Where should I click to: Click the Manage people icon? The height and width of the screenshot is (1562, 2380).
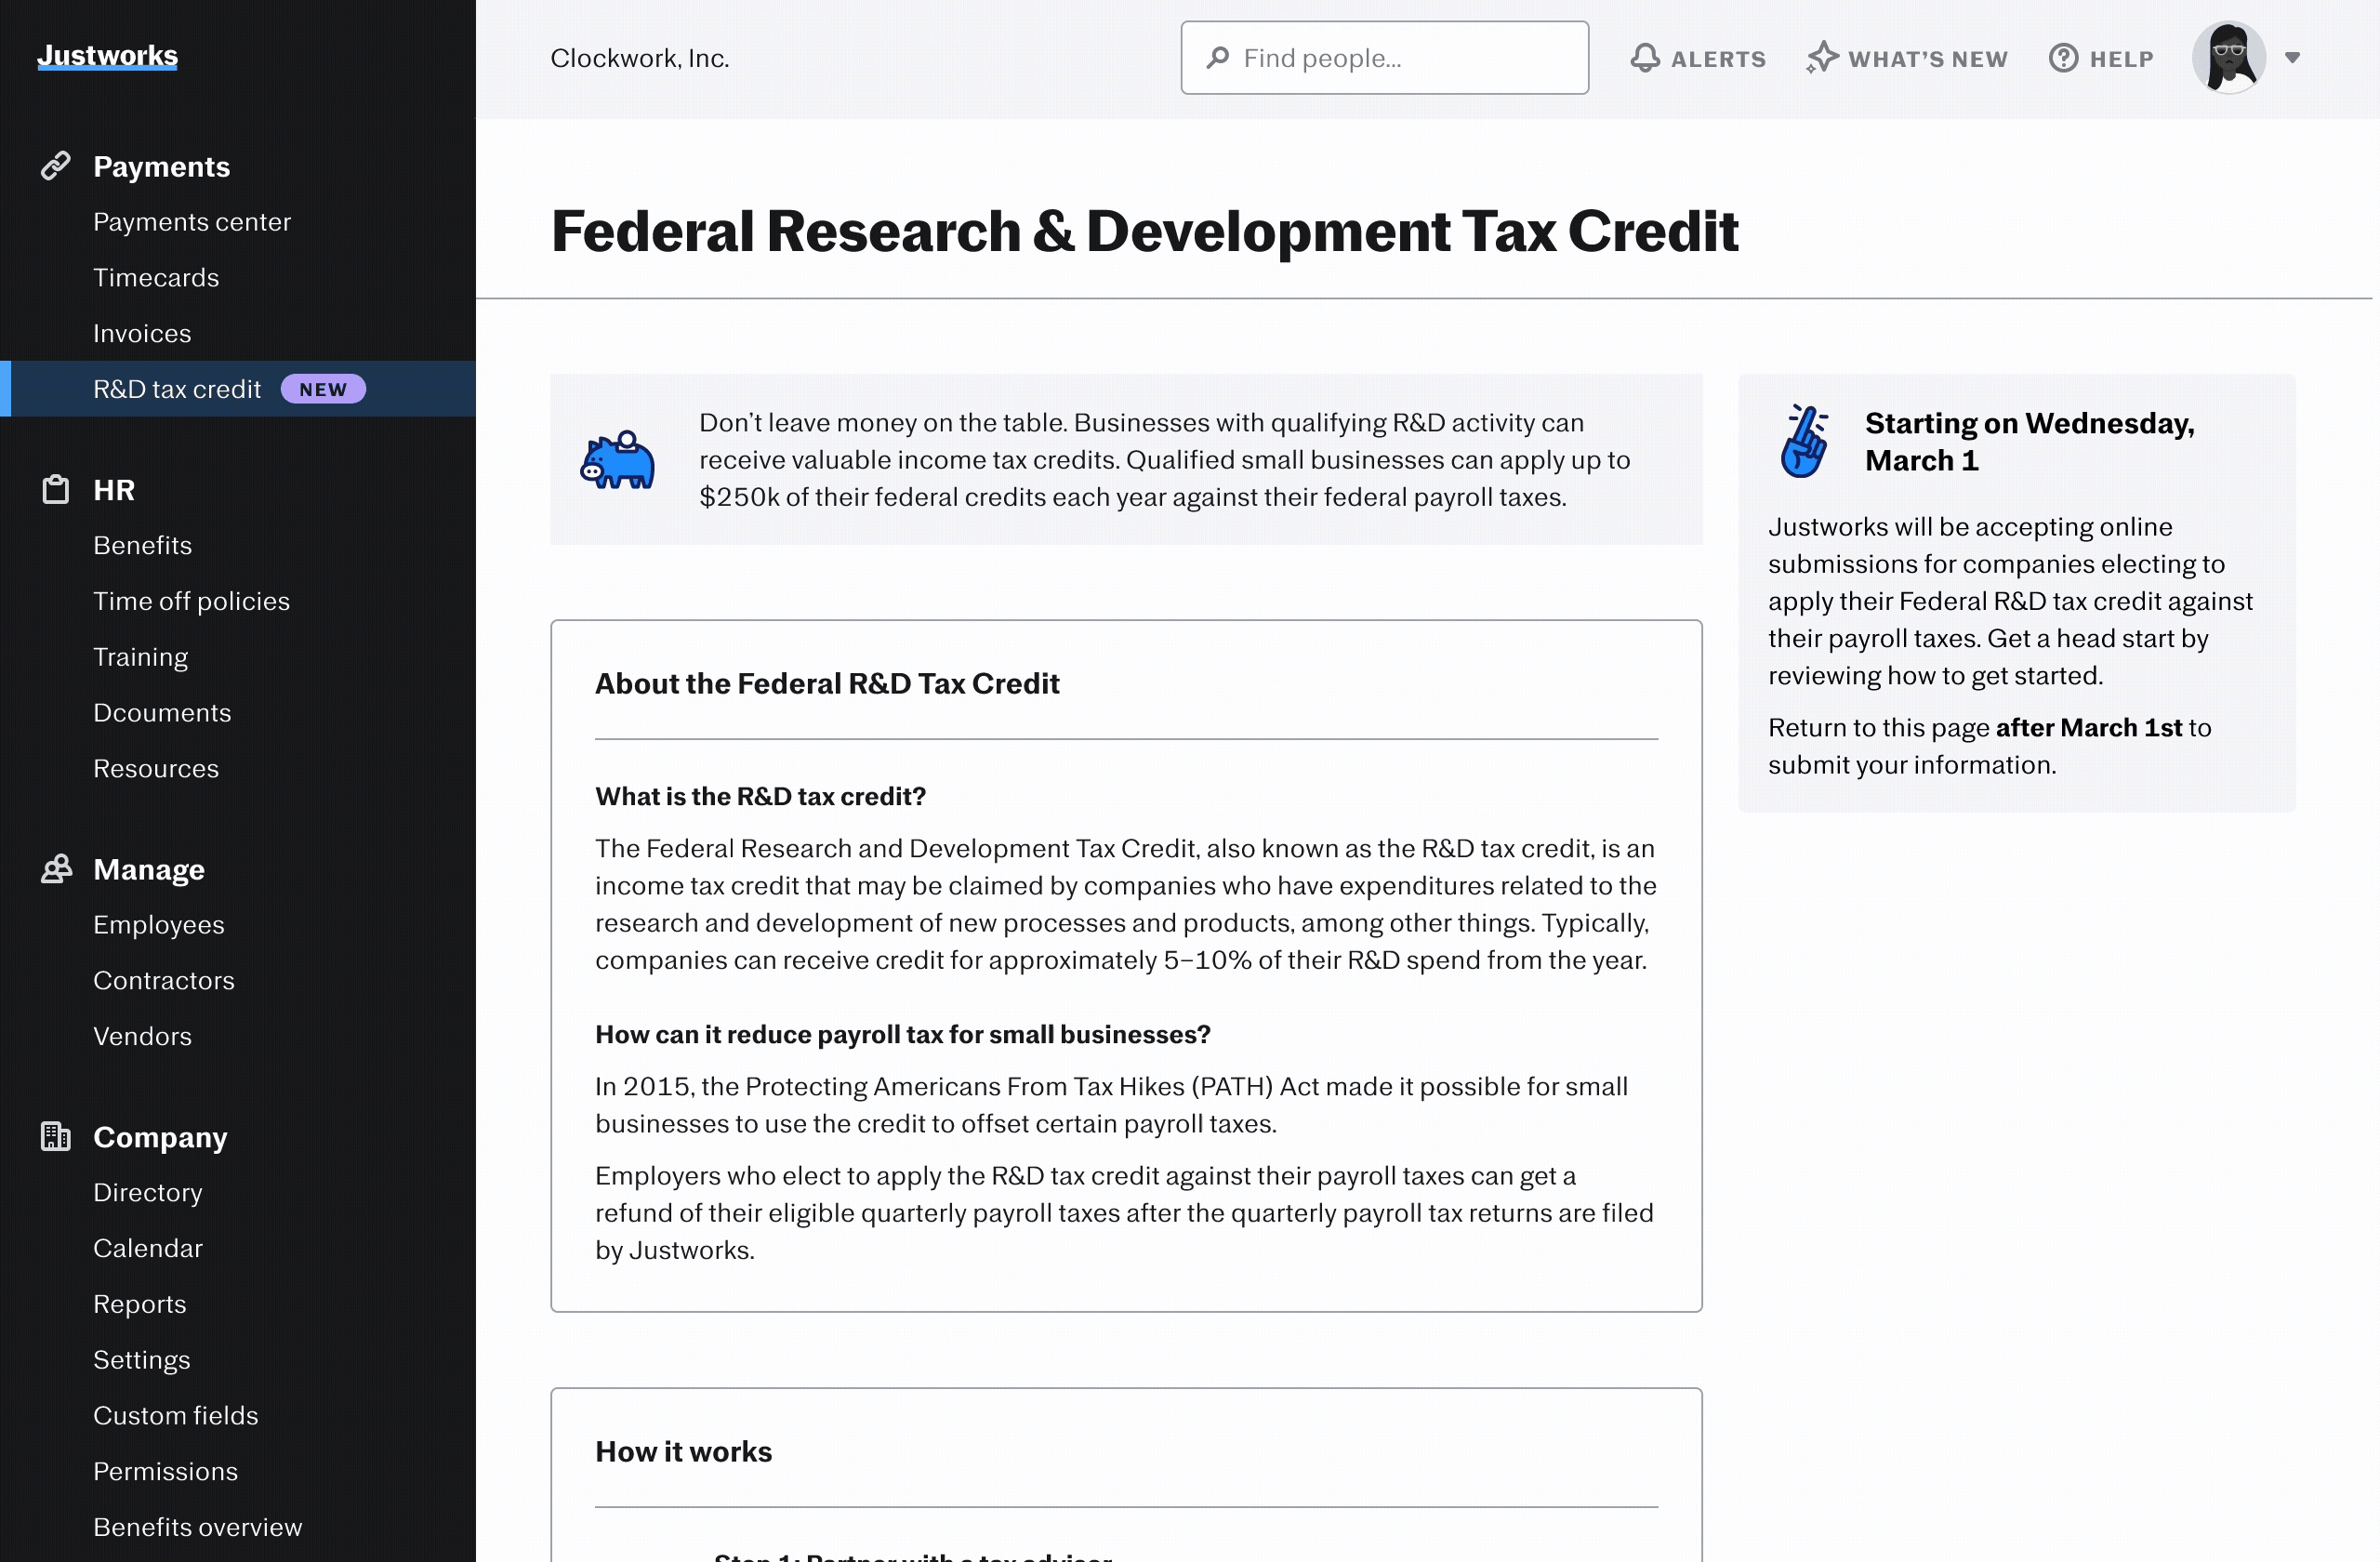56,869
